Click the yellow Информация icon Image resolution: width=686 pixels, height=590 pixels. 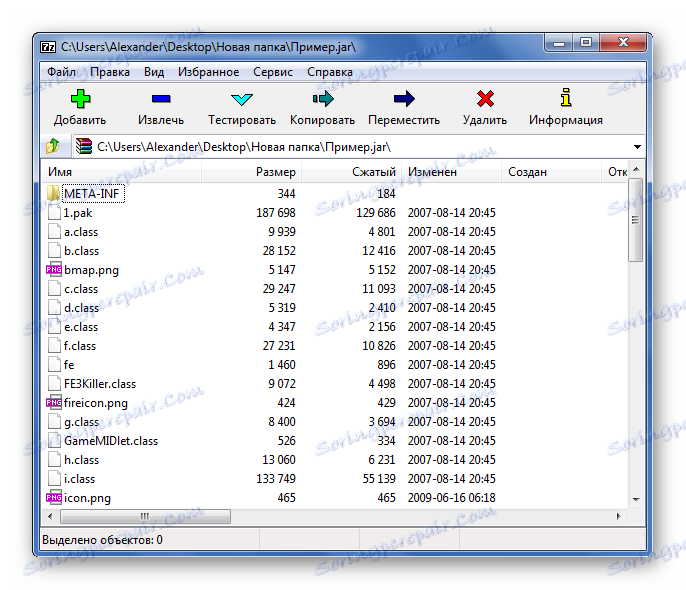tap(566, 98)
